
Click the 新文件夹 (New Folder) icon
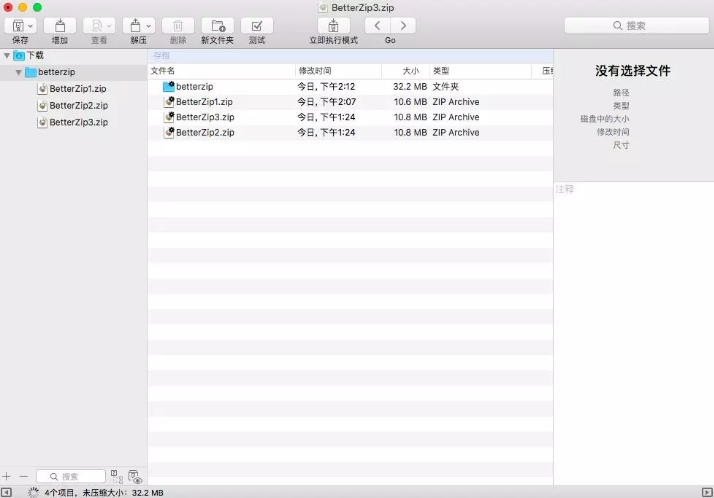218,25
